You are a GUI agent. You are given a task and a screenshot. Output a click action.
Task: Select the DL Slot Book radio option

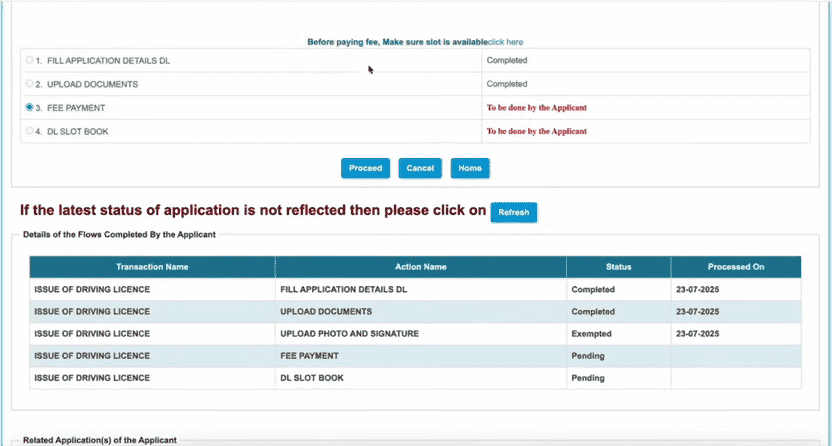[30, 131]
